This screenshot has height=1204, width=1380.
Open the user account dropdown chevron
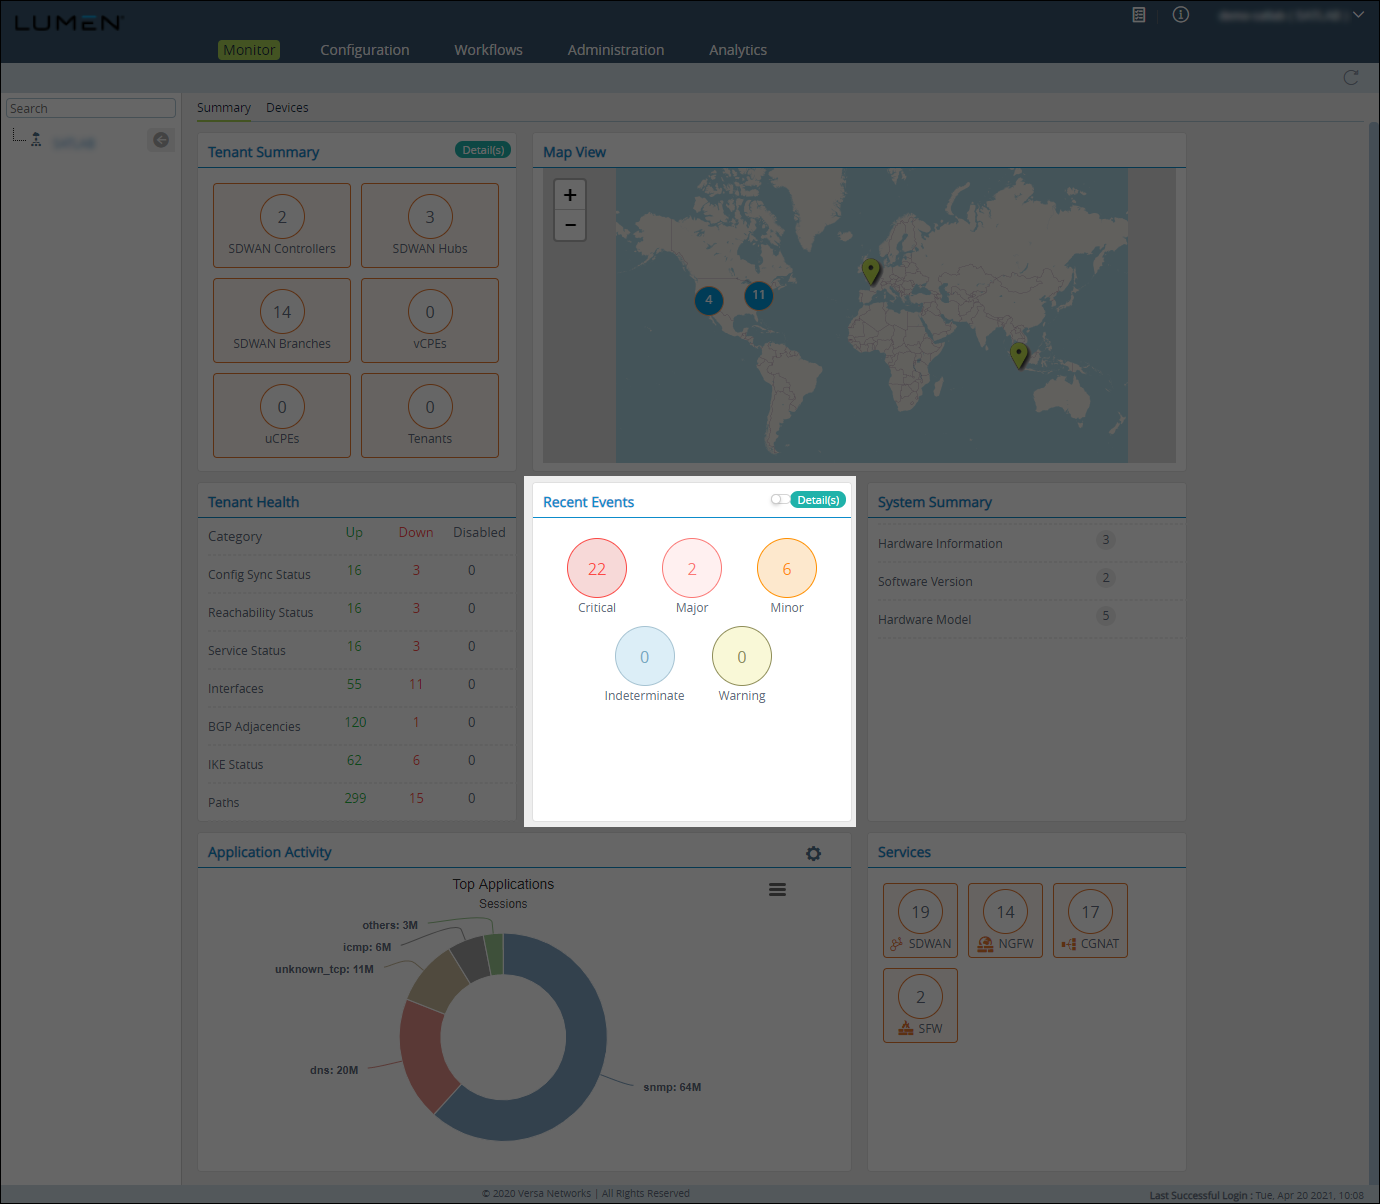click(1358, 15)
